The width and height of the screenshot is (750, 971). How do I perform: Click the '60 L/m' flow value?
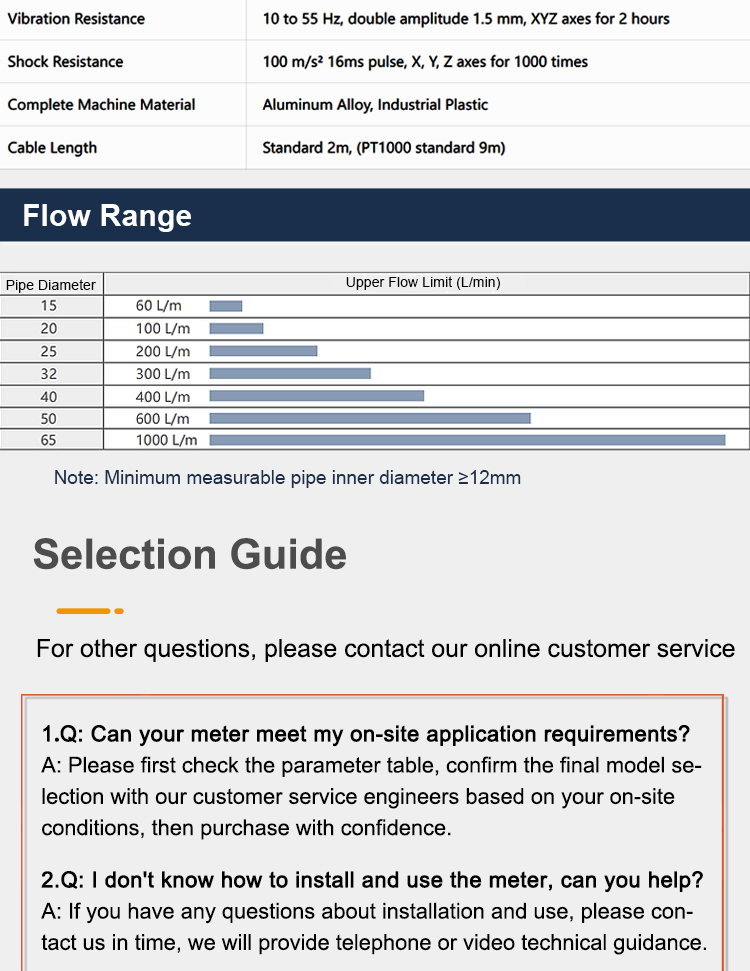pos(159,306)
